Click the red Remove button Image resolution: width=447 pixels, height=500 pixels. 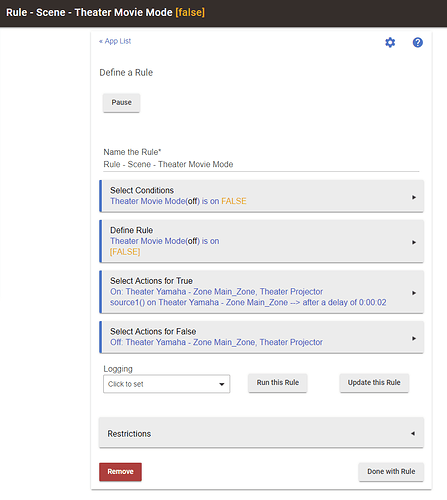(x=120, y=472)
